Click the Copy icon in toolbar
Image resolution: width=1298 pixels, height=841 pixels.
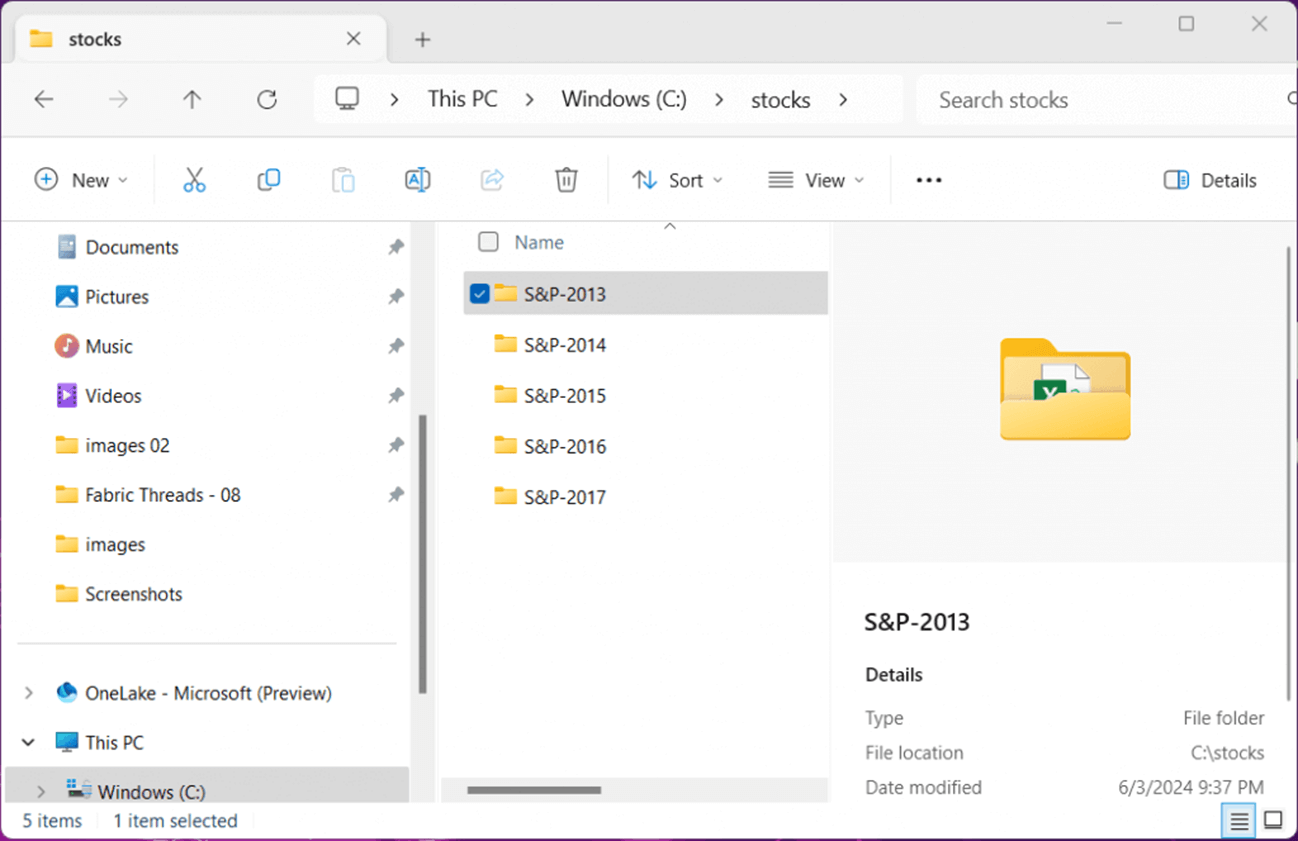coord(268,180)
